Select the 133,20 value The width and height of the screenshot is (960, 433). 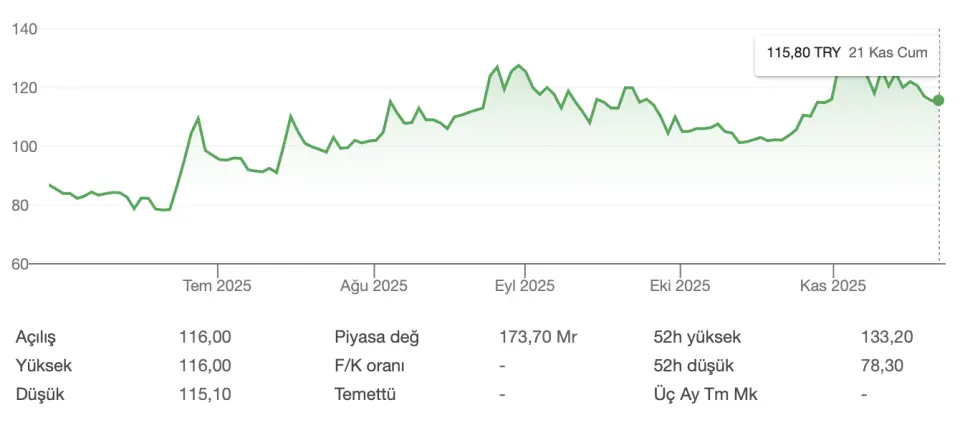(x=887, y=338)
